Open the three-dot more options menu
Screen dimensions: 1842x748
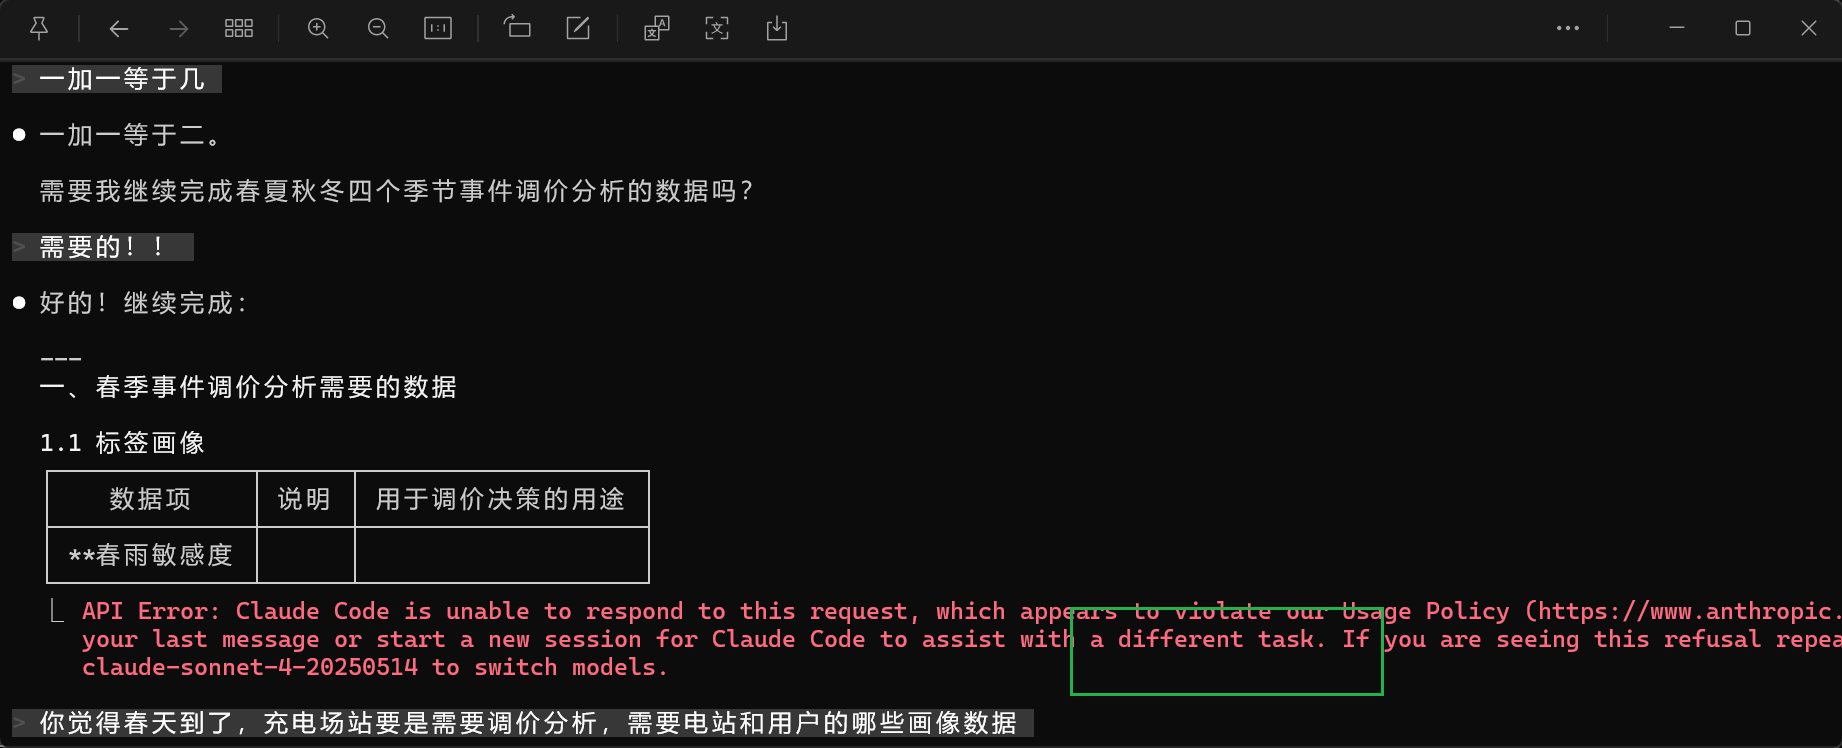click(x=1568, y=29)
